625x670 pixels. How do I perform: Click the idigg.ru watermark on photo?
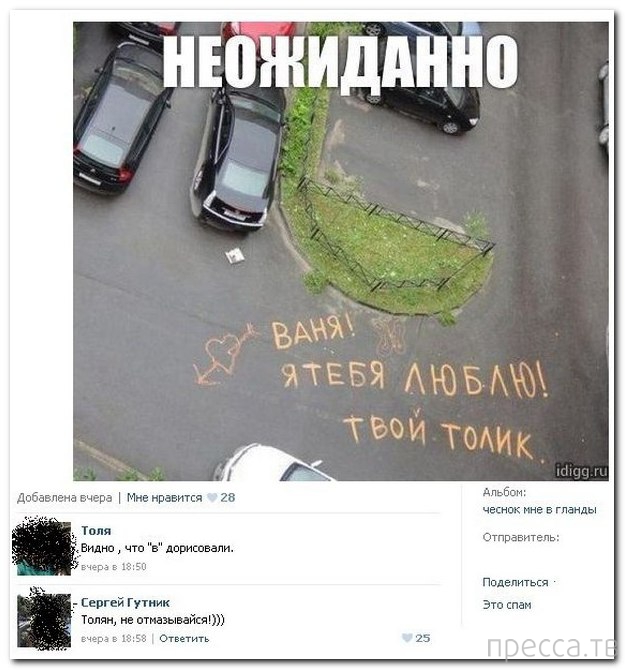581,471
